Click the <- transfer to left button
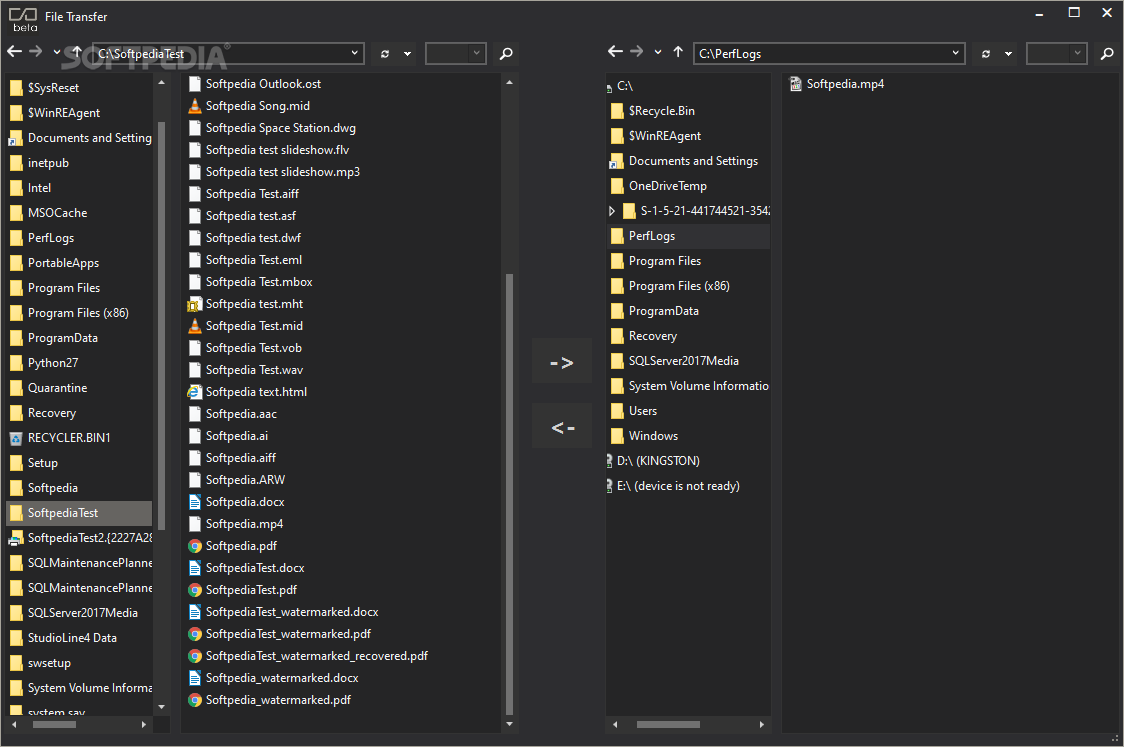This screenshot has width=1124, height=747. 562,427
